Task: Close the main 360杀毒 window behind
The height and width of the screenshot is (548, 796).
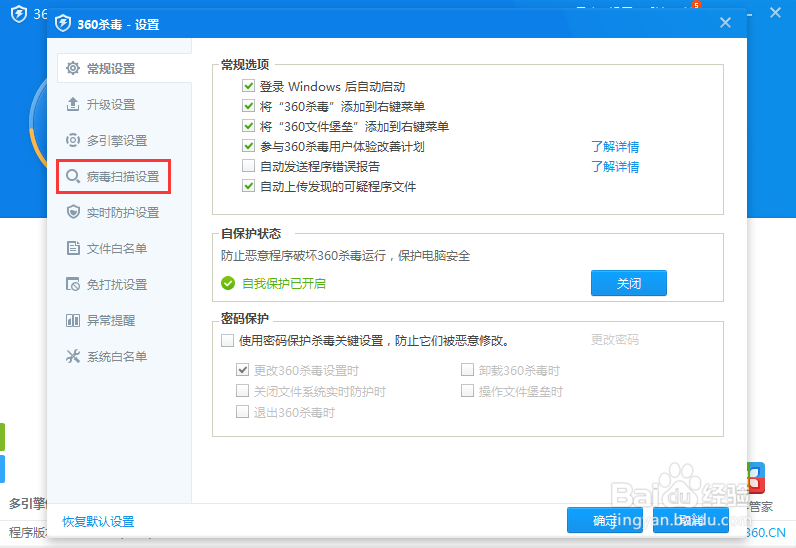Action: [775, 13]
